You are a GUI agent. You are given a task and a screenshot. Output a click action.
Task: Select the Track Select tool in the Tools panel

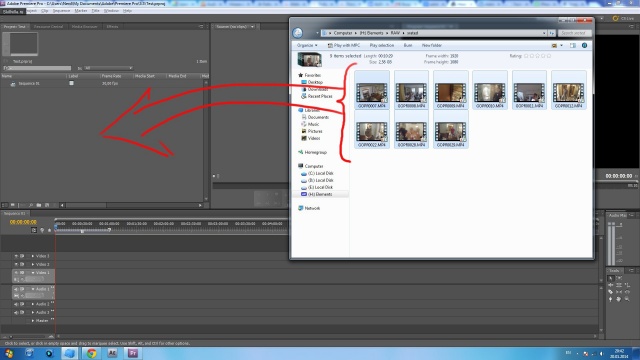pyautogui.click(x=619, y=278)
